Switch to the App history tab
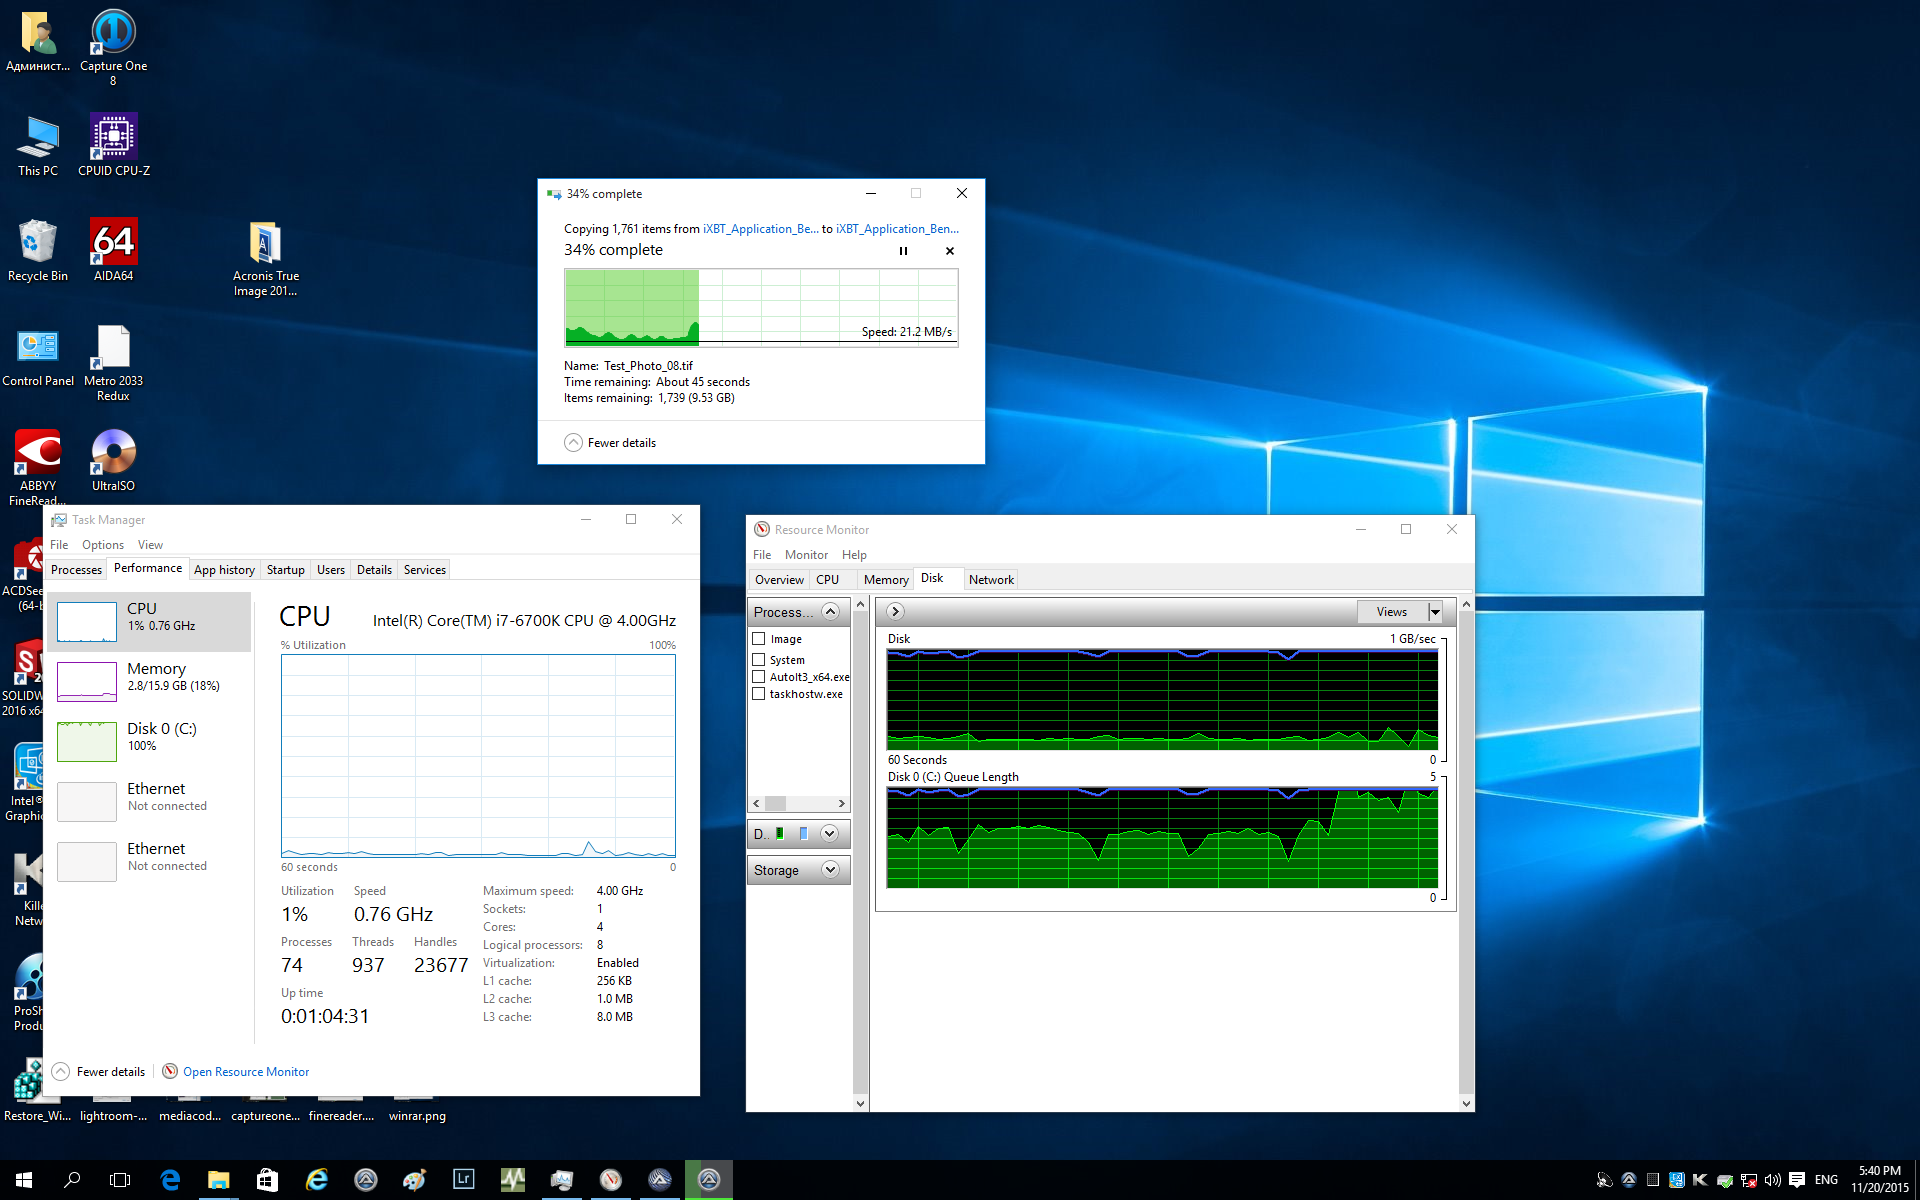The height and width of the screenshot is (1200, 1920). pyautogui.click(x=224, y=570)
